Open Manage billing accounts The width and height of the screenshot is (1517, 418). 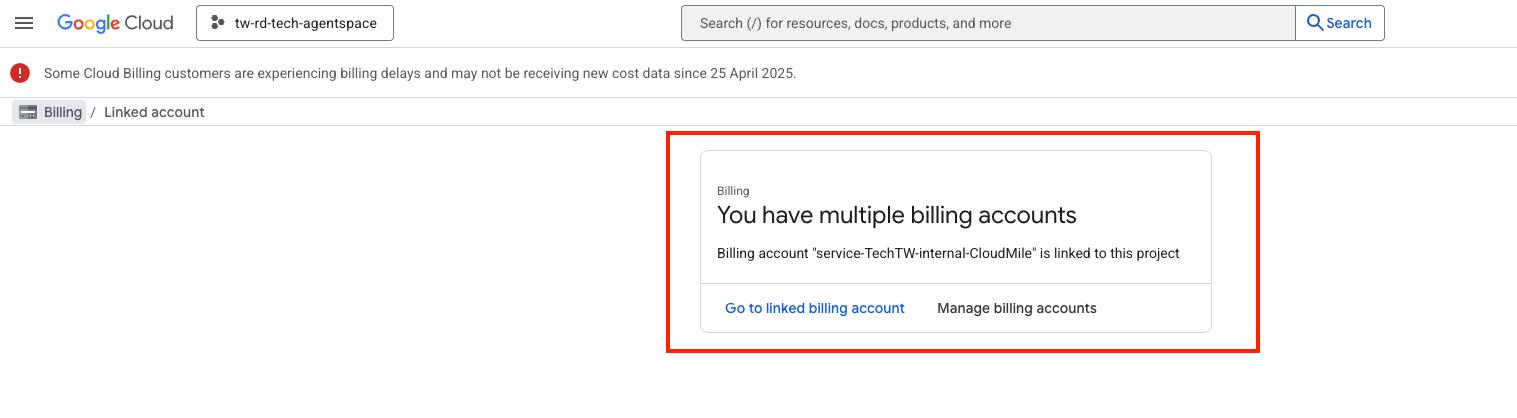[x=1016, y=308]
